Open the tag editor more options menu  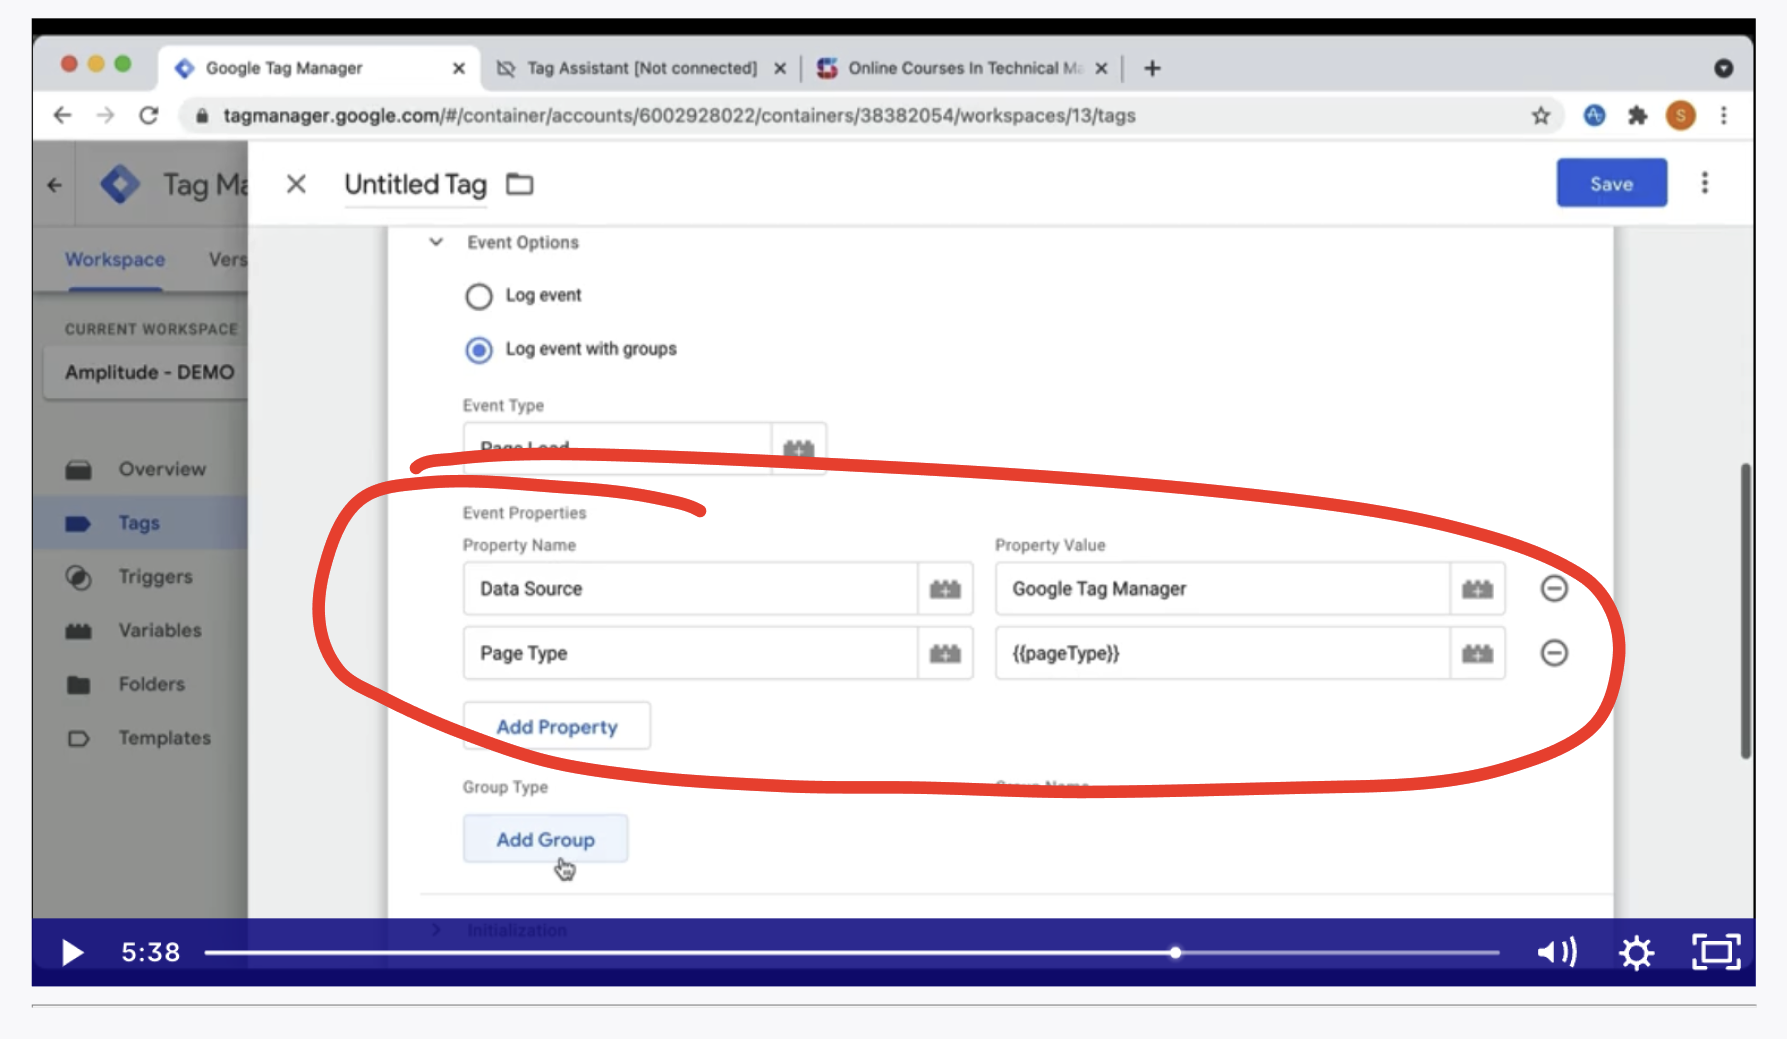(1705, 183)
